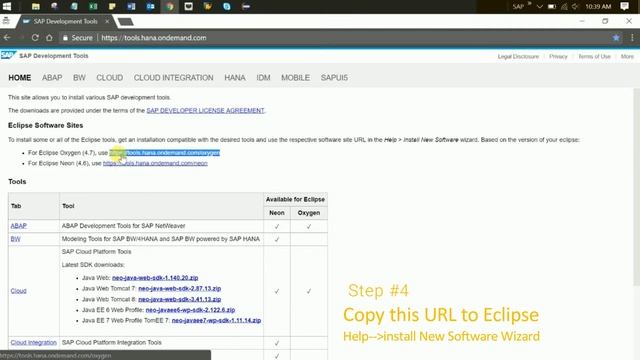Download neo-java-web-sdk-3.41.13.zip
Image resolution: width=640 pixels, height=360 pixels.
point(180,299)
